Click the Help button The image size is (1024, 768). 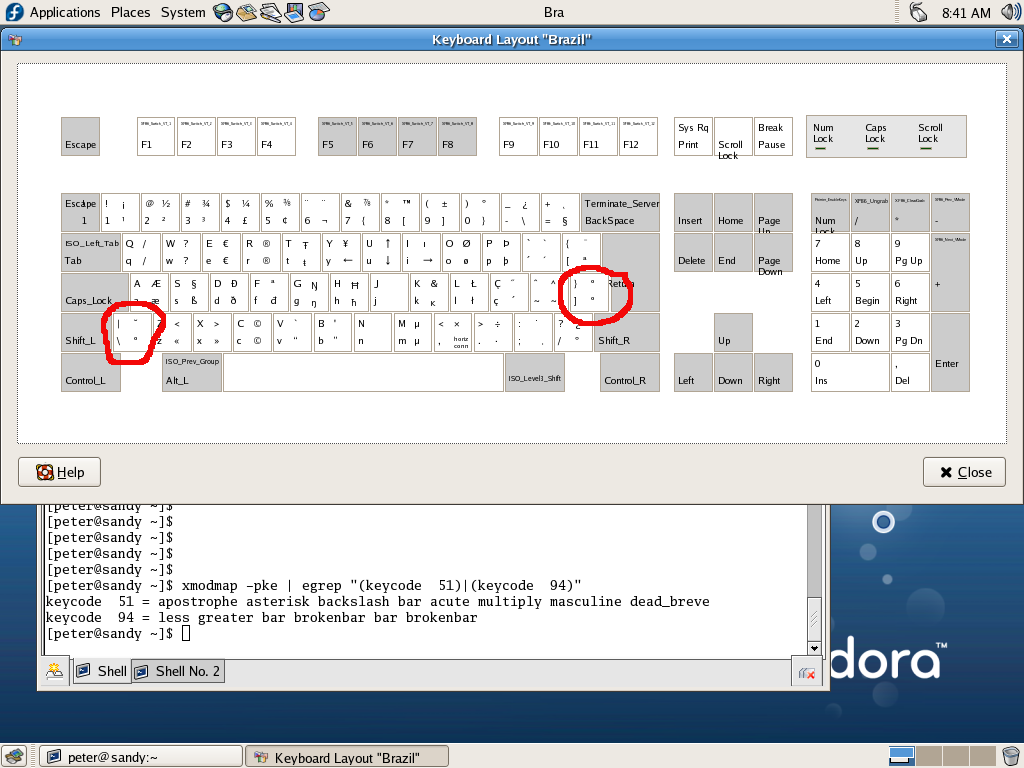[x=60, y=472]
